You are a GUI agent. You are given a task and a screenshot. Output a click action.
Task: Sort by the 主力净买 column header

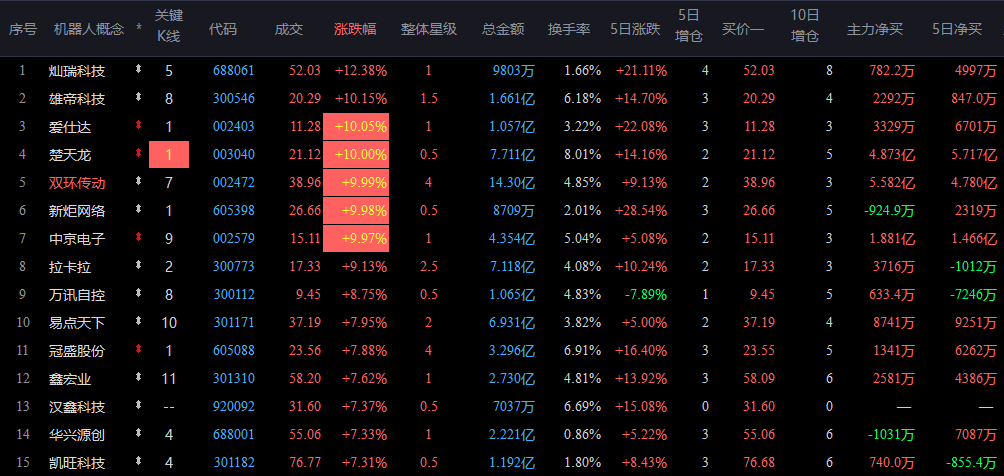[875, 29]
